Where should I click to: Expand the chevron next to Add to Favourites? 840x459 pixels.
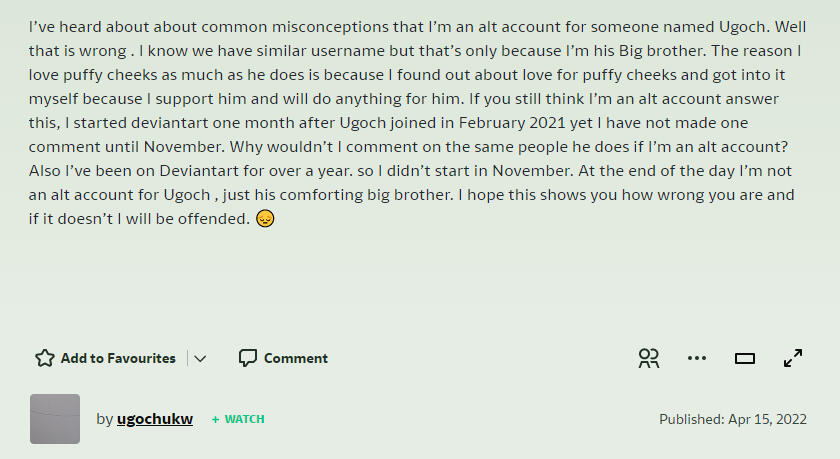click(200, 358)
